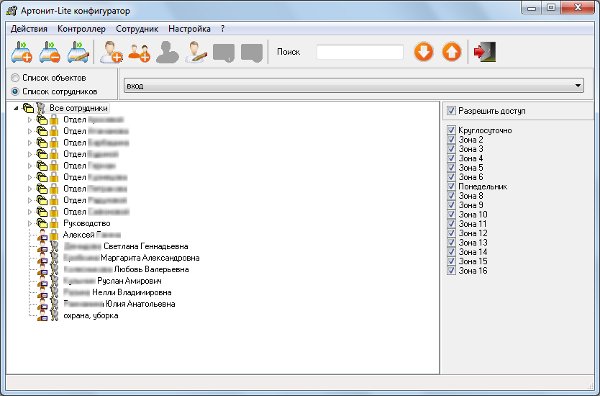This screenshot has height=396, width=600.
Task: Click the card icon beside охрана, уборка
Action: 43,317
